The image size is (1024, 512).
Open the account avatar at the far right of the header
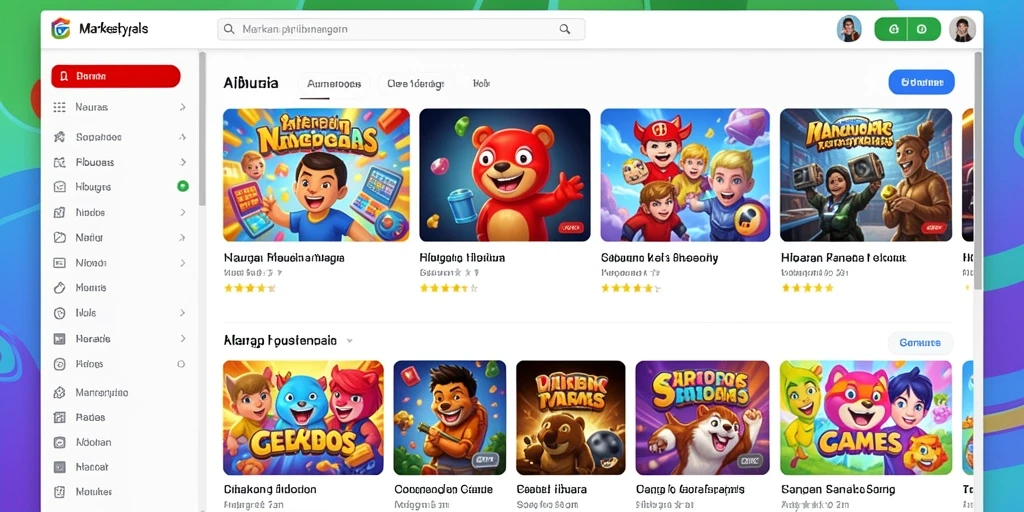(x=962, y=29)
